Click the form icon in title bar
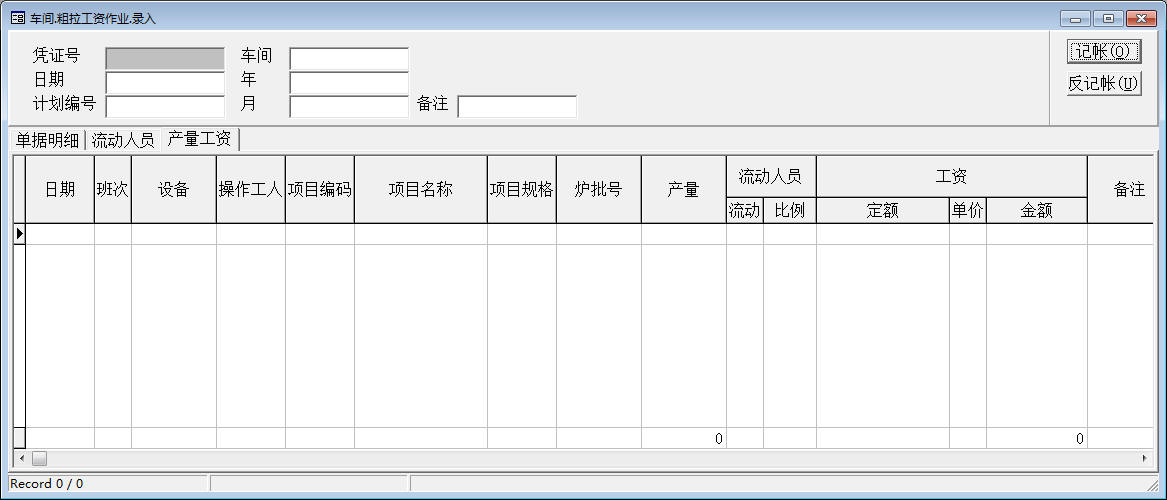This screenshot has height=500, width=1167. click(x=17, y=18)
